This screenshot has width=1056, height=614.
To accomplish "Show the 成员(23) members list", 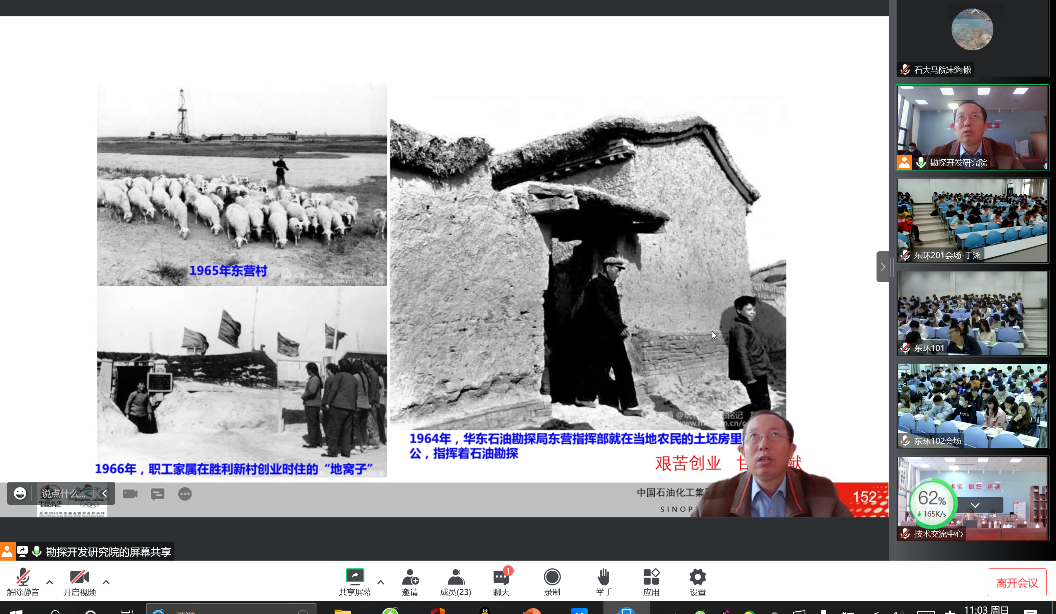I will pos(456,581).
